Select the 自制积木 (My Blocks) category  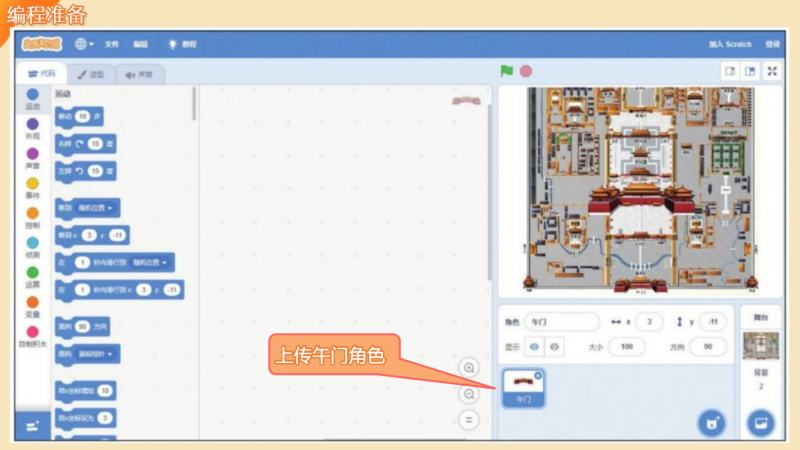click(33, 337)
